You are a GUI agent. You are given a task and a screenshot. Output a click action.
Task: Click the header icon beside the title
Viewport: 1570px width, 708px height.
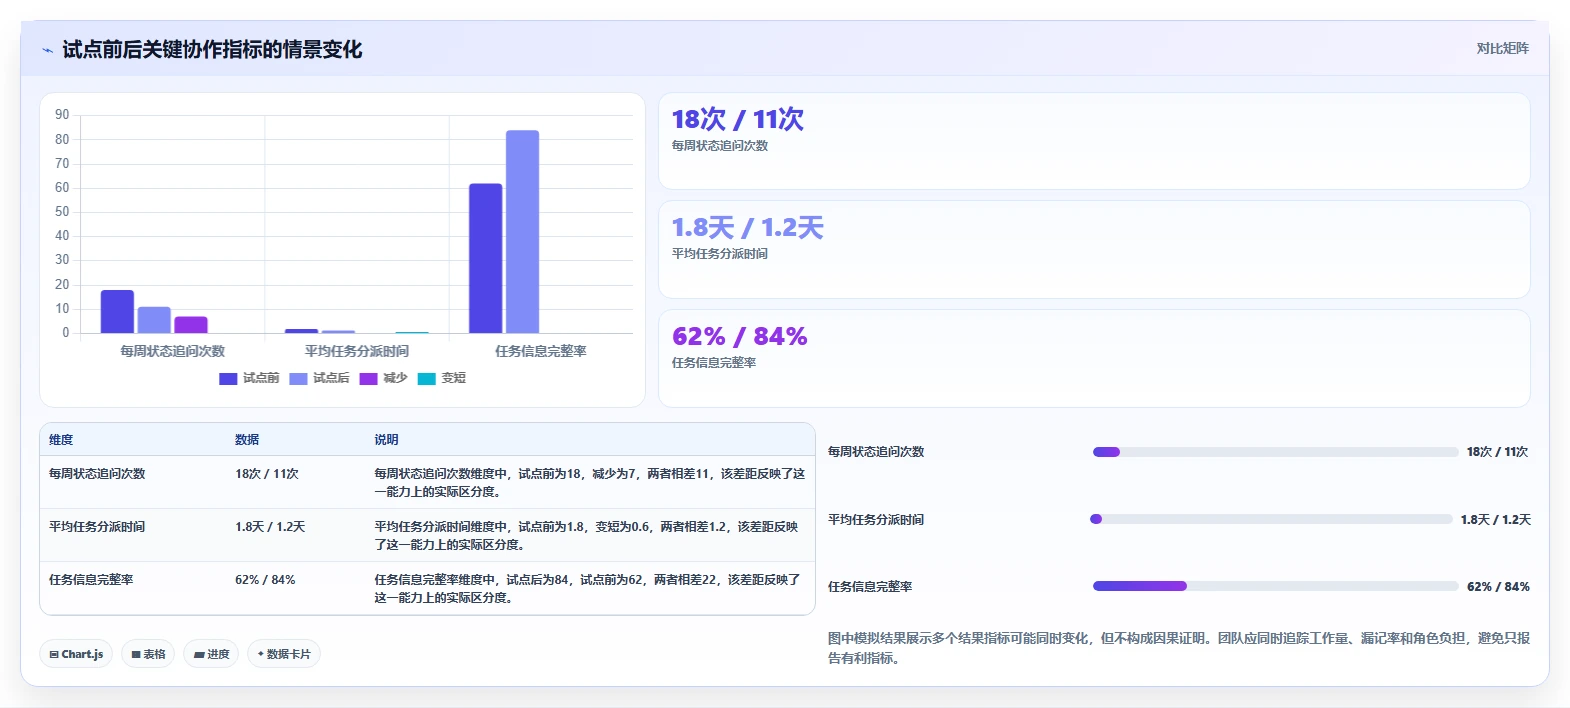47,50
